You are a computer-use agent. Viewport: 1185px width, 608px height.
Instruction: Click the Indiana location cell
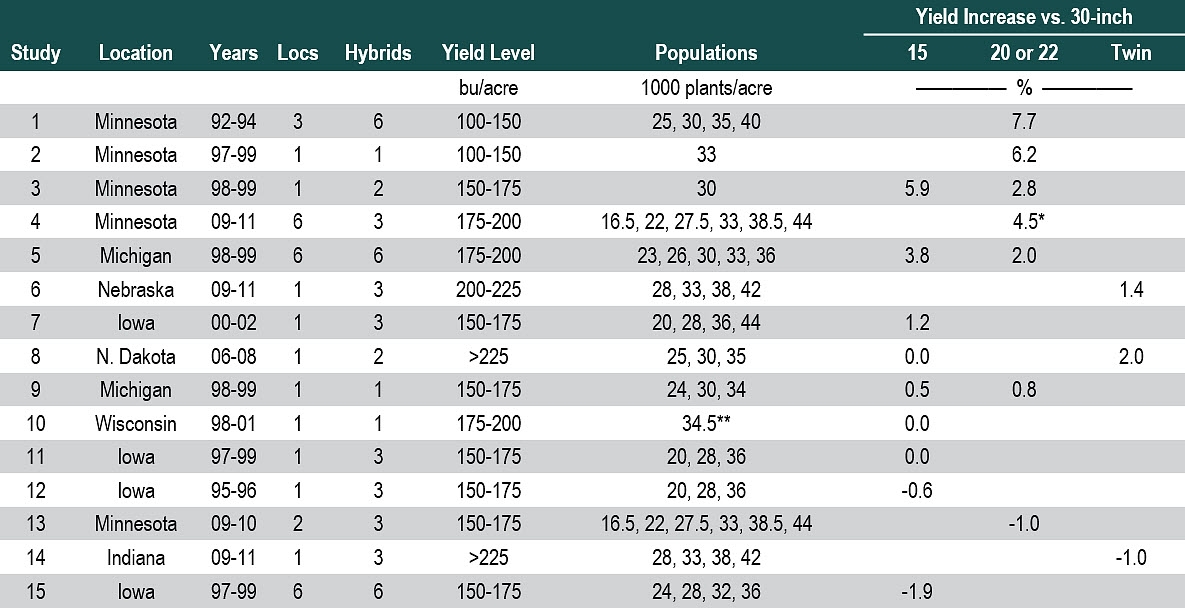pyautogui.click(x=136, y=557)
